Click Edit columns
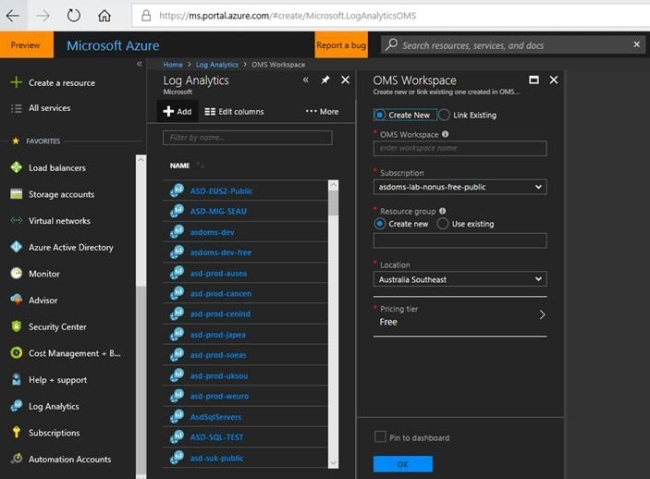This screenshot has width=650, height=479. pyautogui.click(x=234, y=111)
